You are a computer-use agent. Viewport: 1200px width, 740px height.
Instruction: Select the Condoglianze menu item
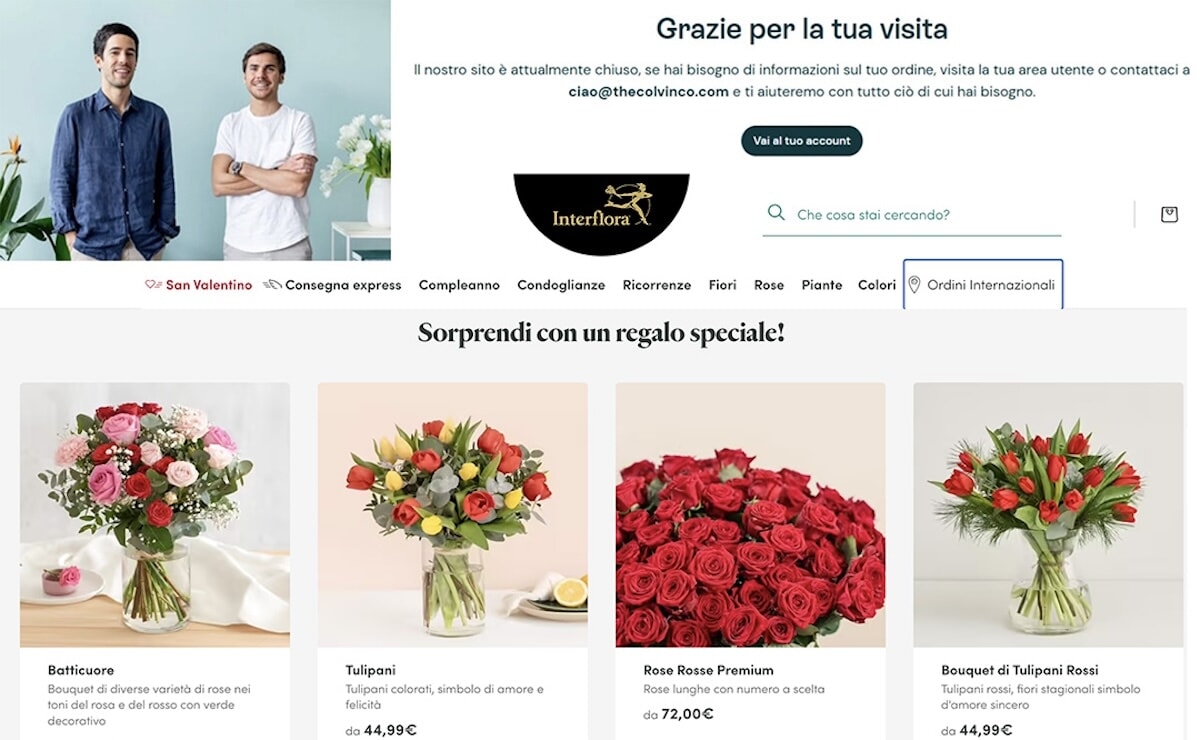click(x=561, y=285)
